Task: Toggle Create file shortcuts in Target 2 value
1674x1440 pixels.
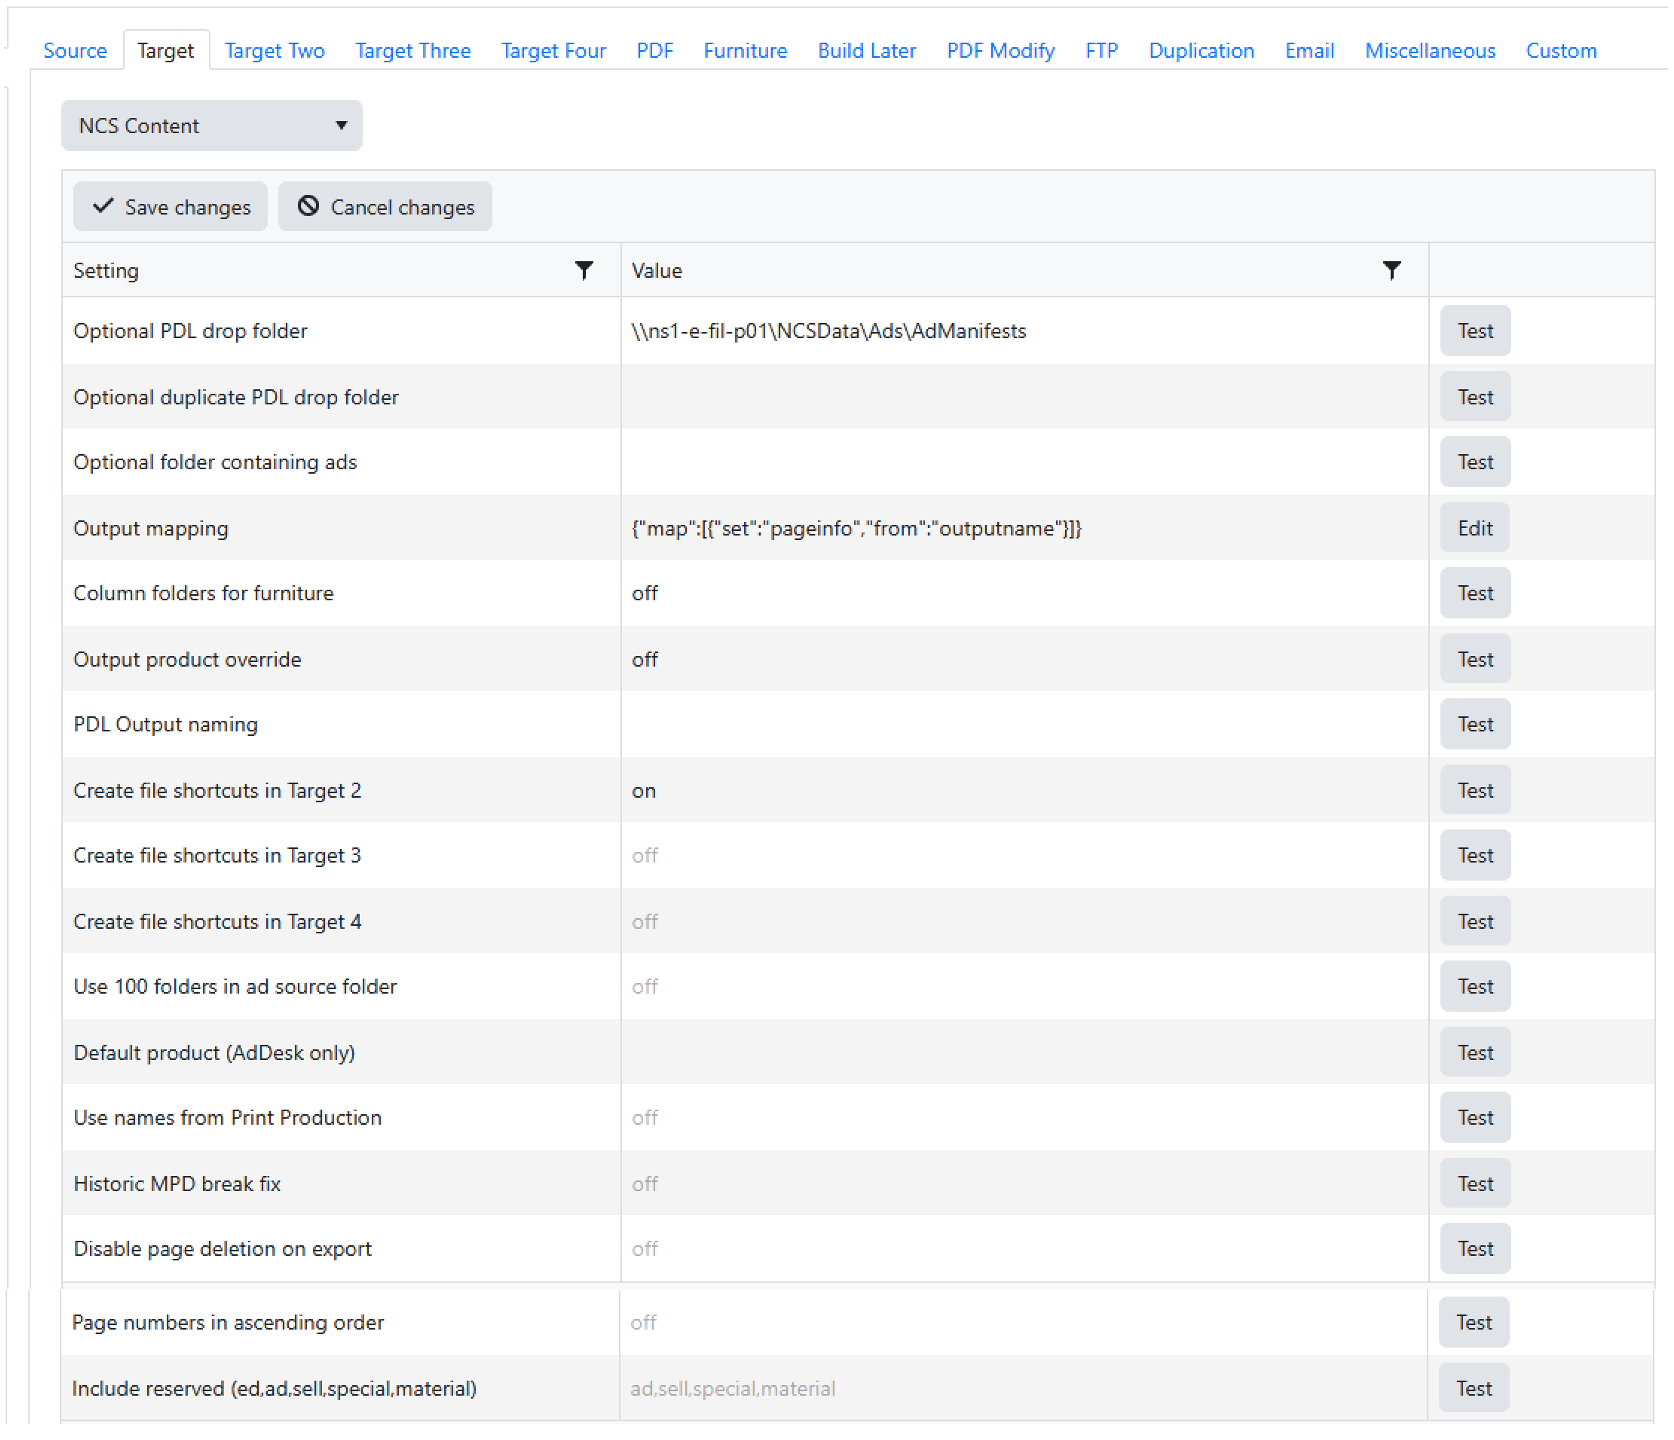Action: click(x=644, y=791)
